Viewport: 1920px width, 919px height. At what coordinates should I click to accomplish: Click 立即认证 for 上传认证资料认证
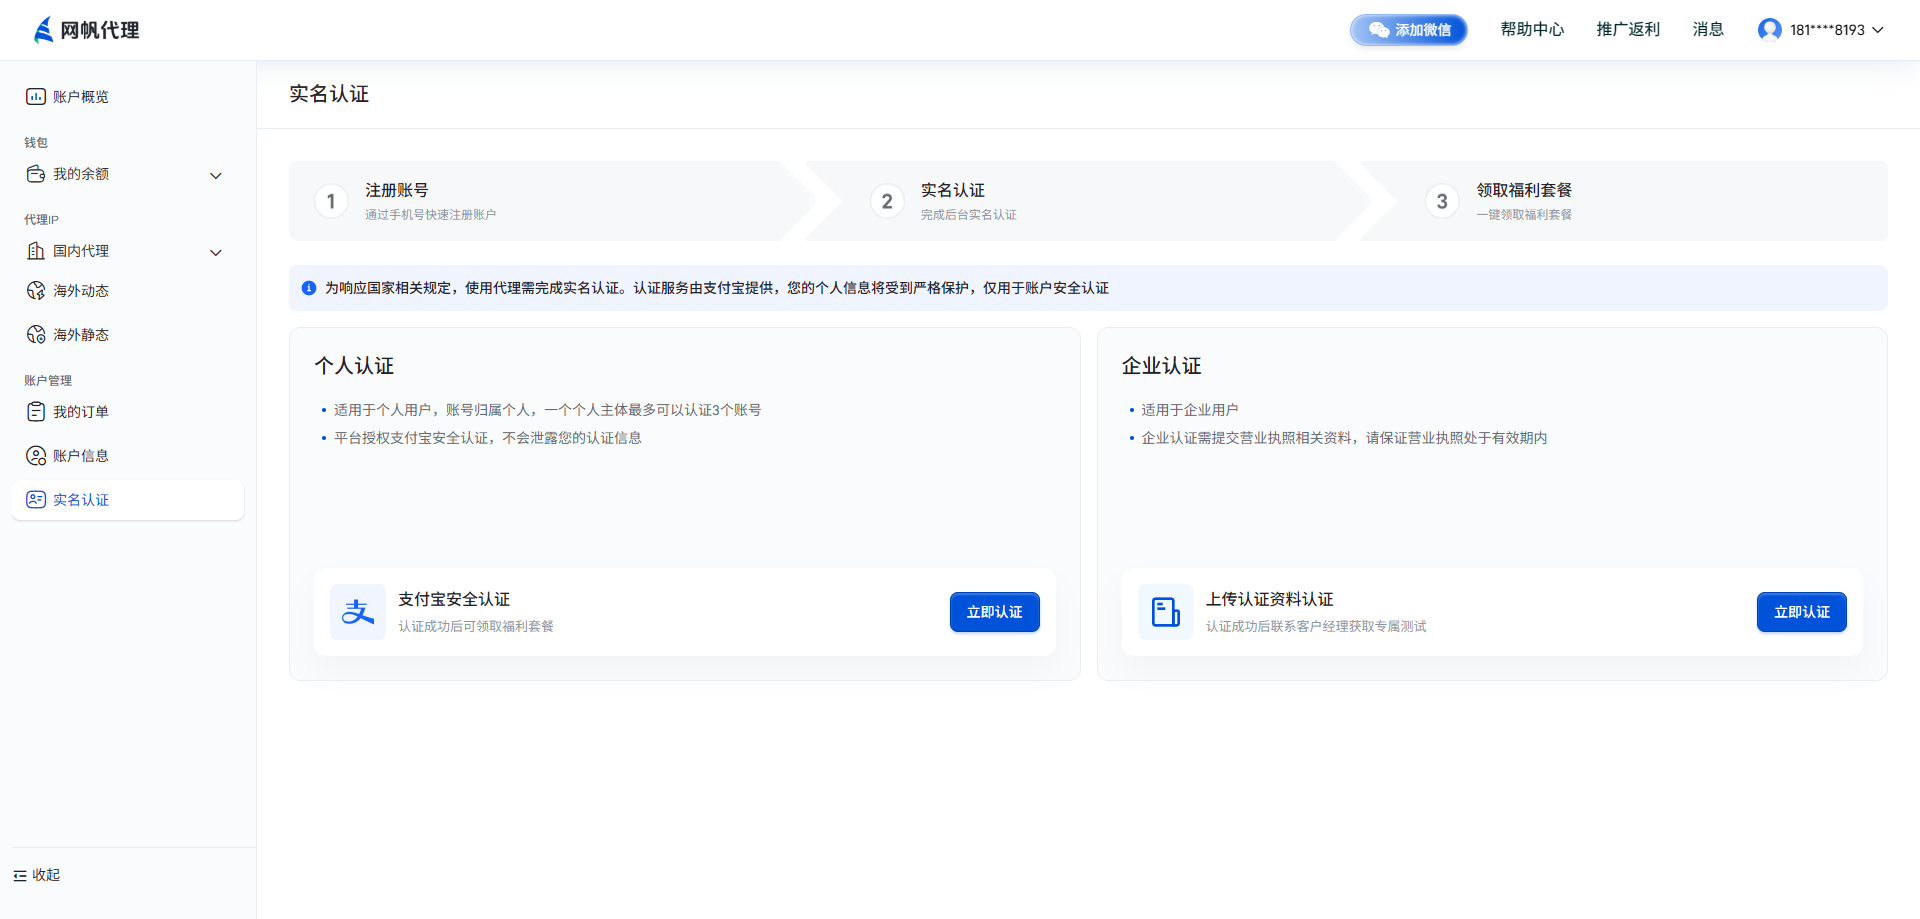(x=1802, y=612)
